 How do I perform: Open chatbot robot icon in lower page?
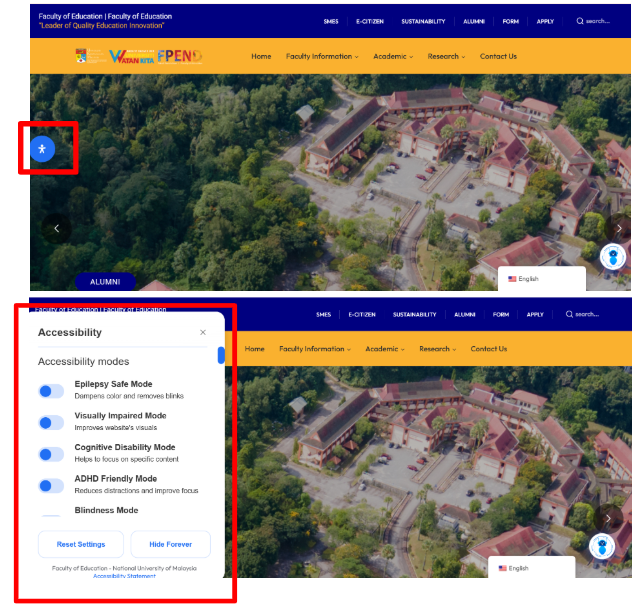point(601,547)
